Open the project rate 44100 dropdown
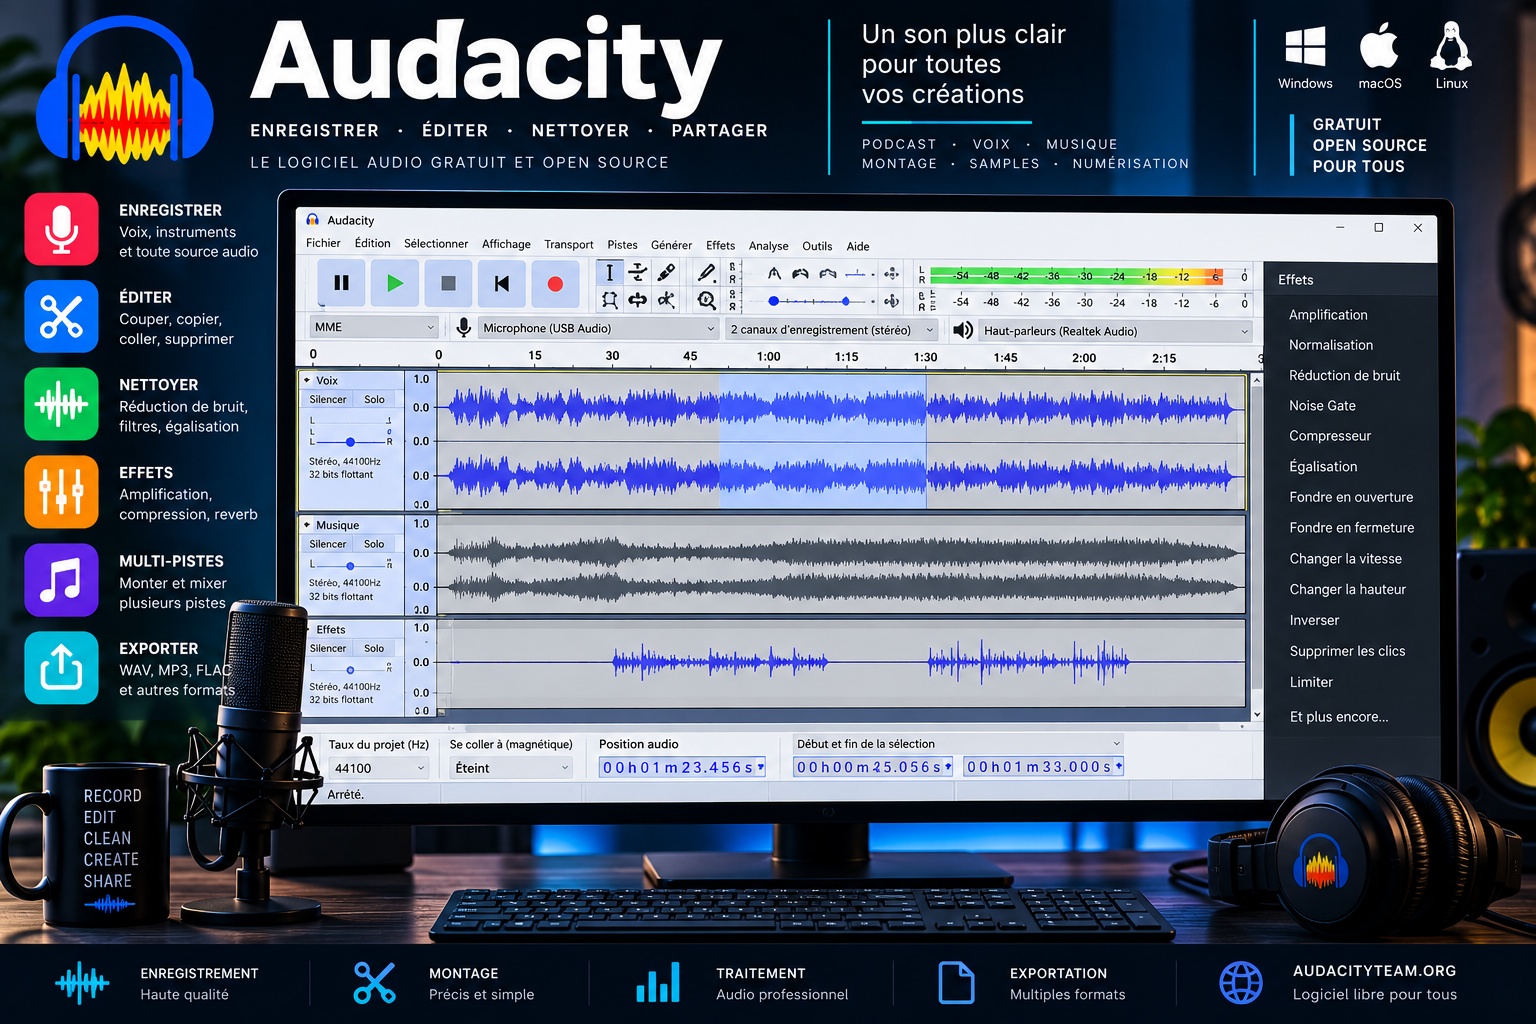This screenshot has height=1024, width=1536. [x=379, y=768]
